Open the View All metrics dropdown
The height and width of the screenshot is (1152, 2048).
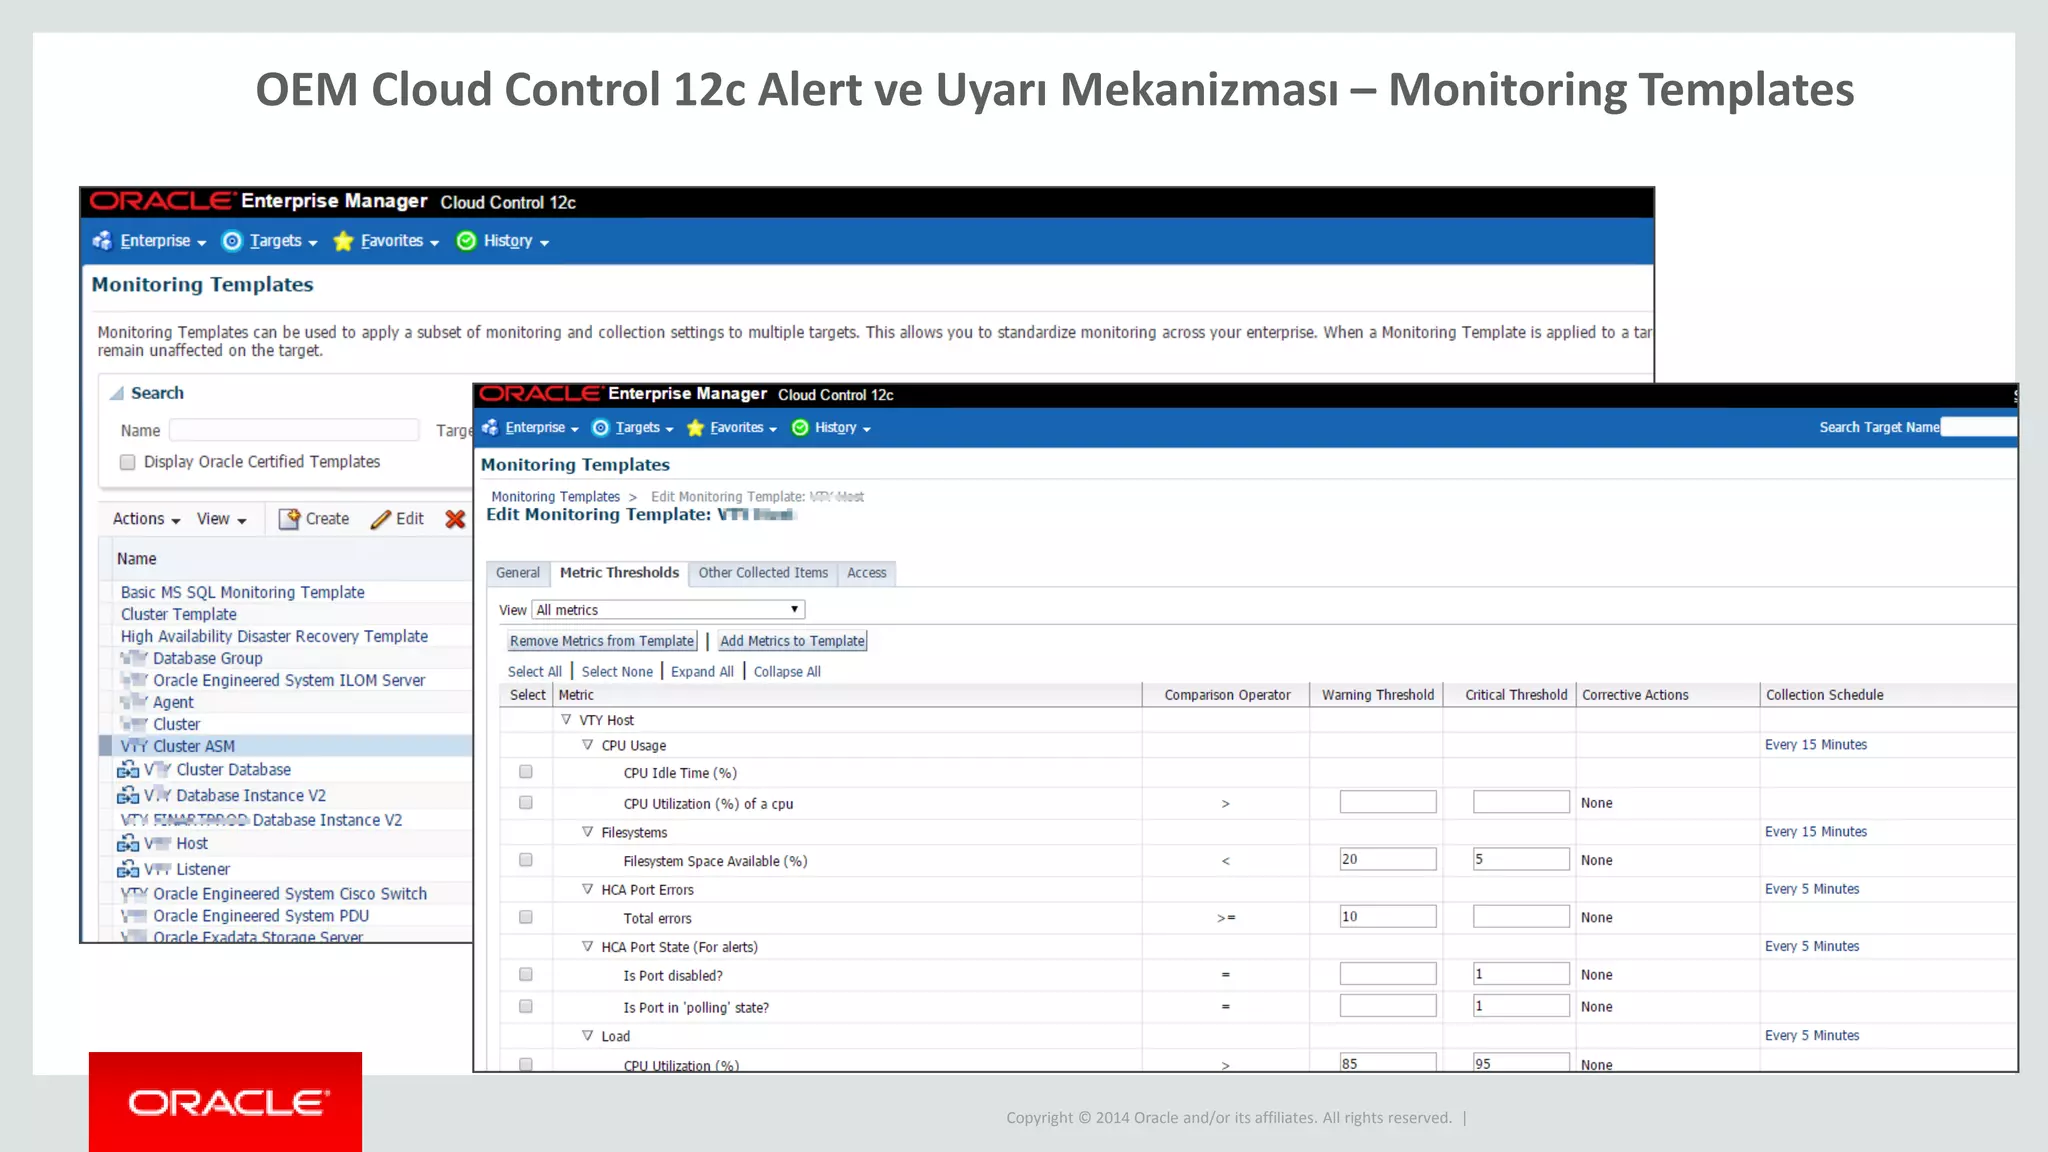[x=668, y=610]
